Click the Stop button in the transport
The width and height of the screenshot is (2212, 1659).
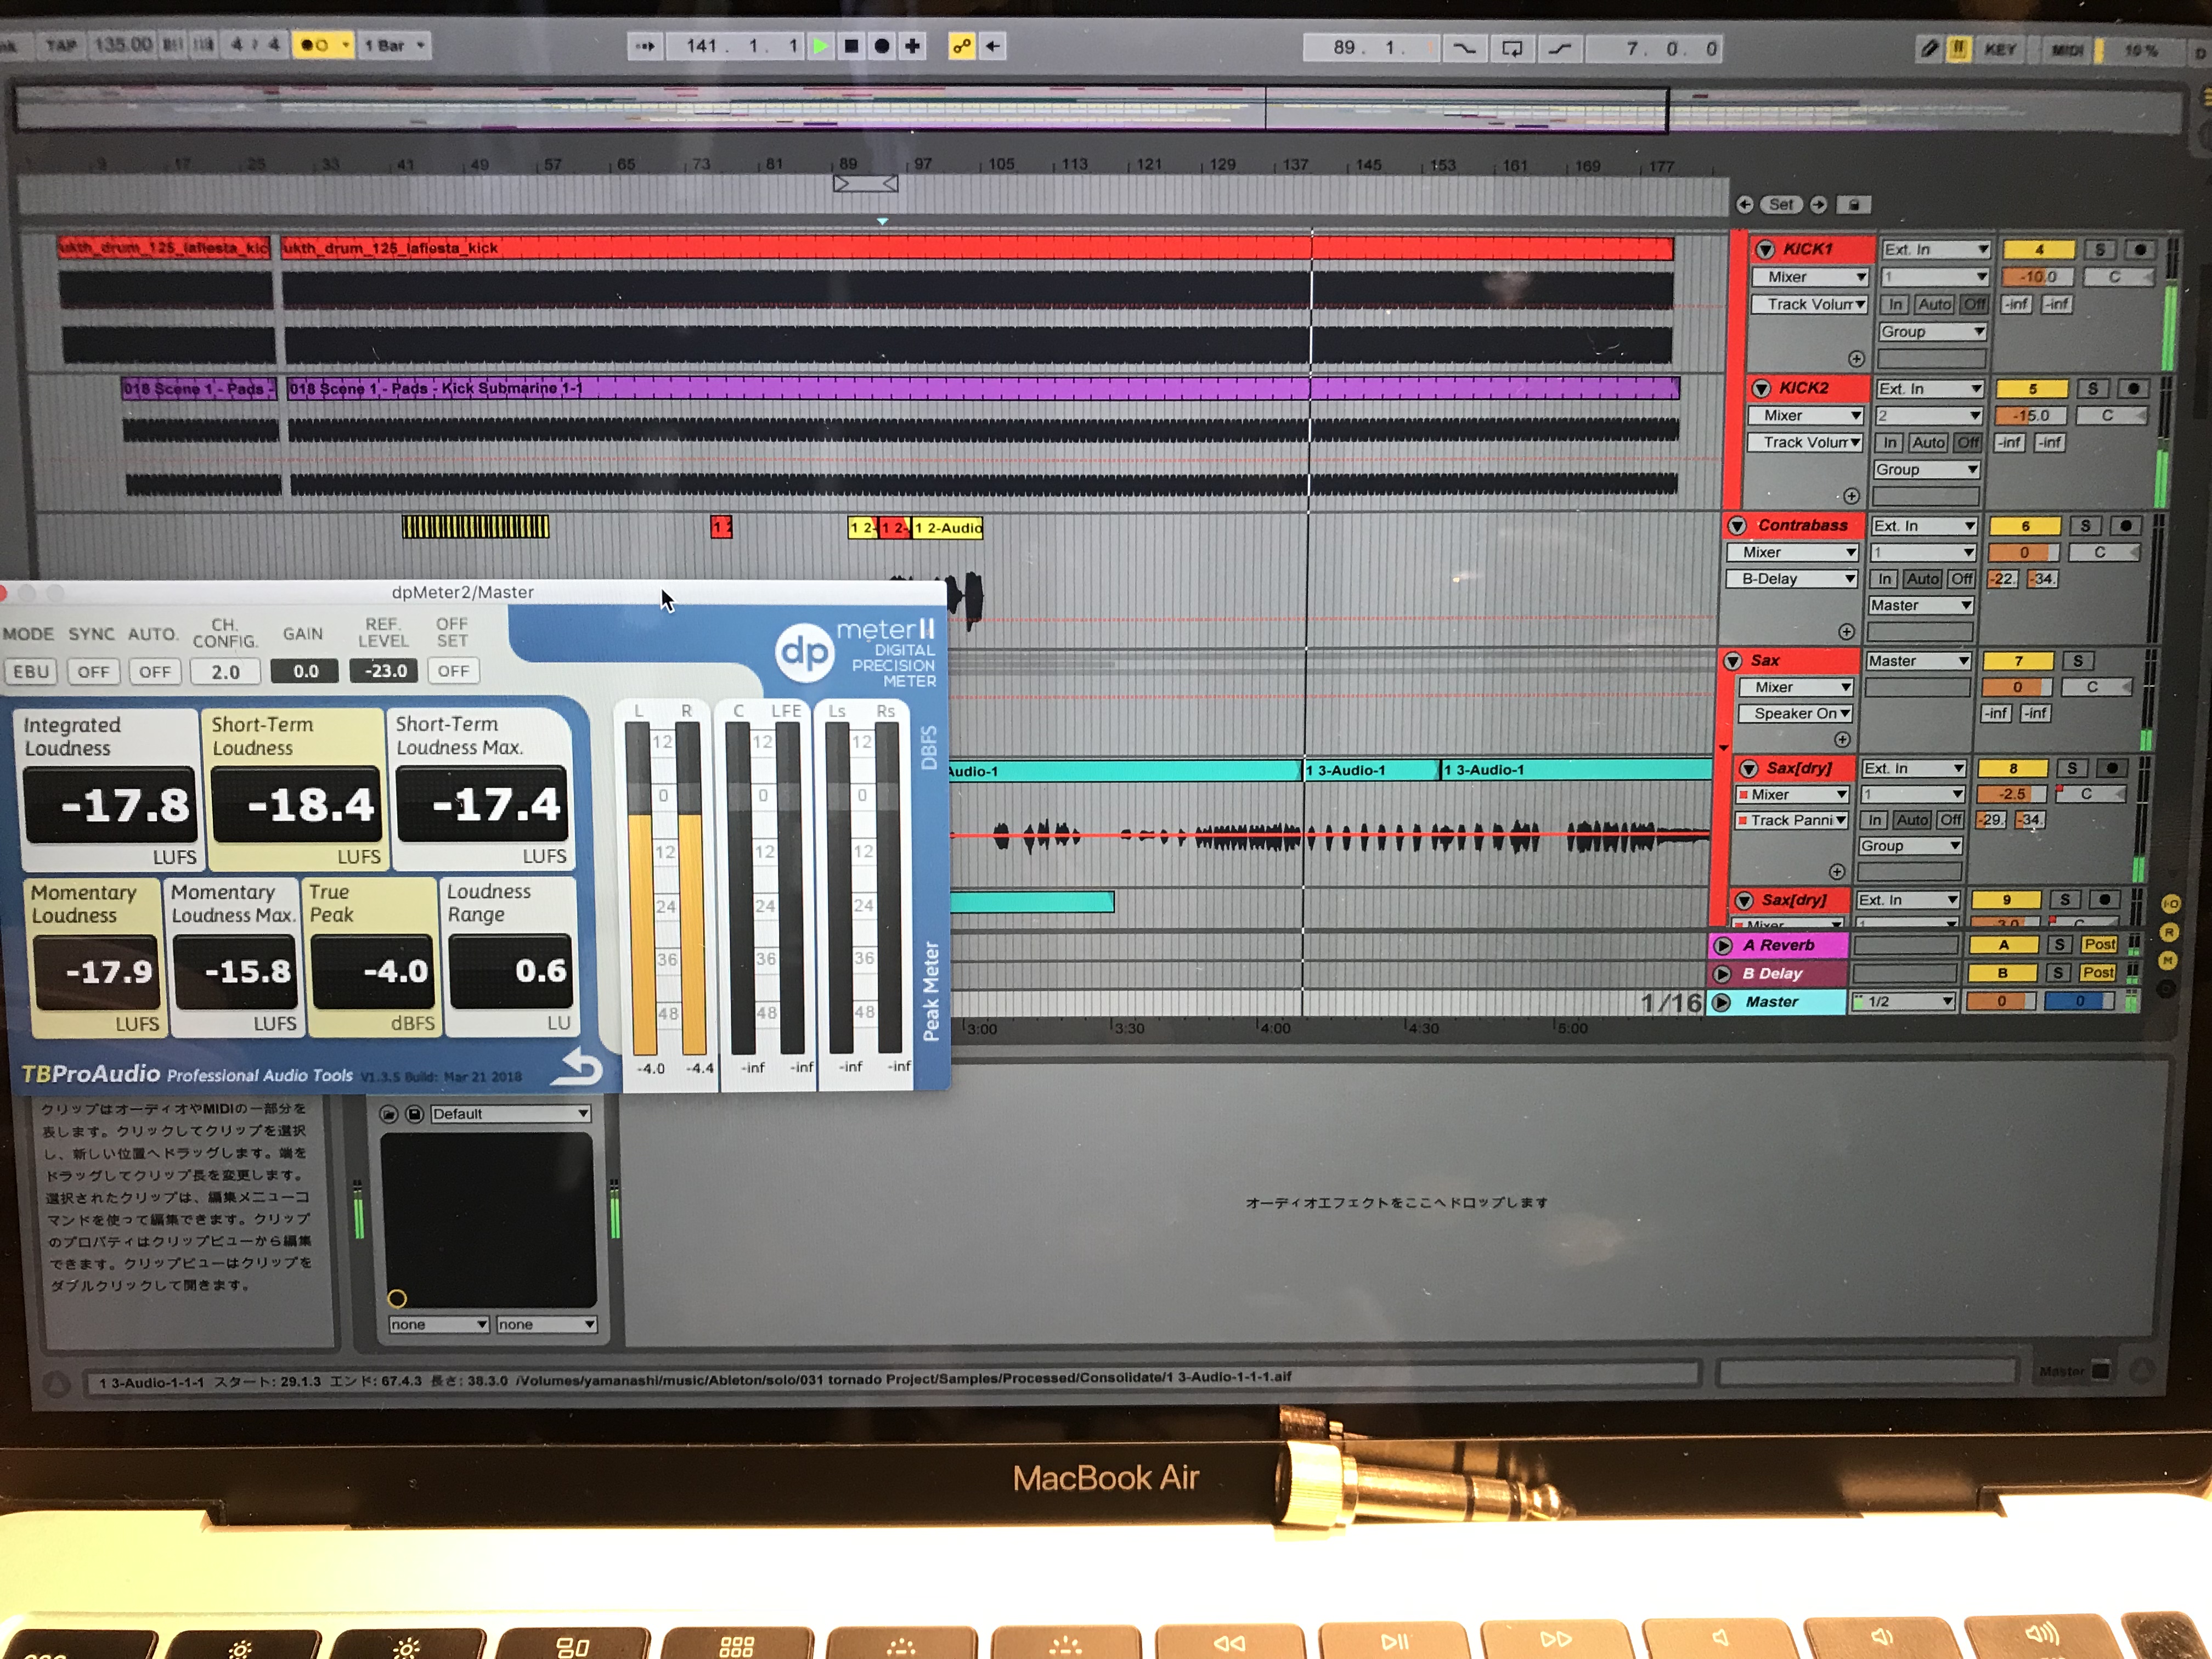851,46
